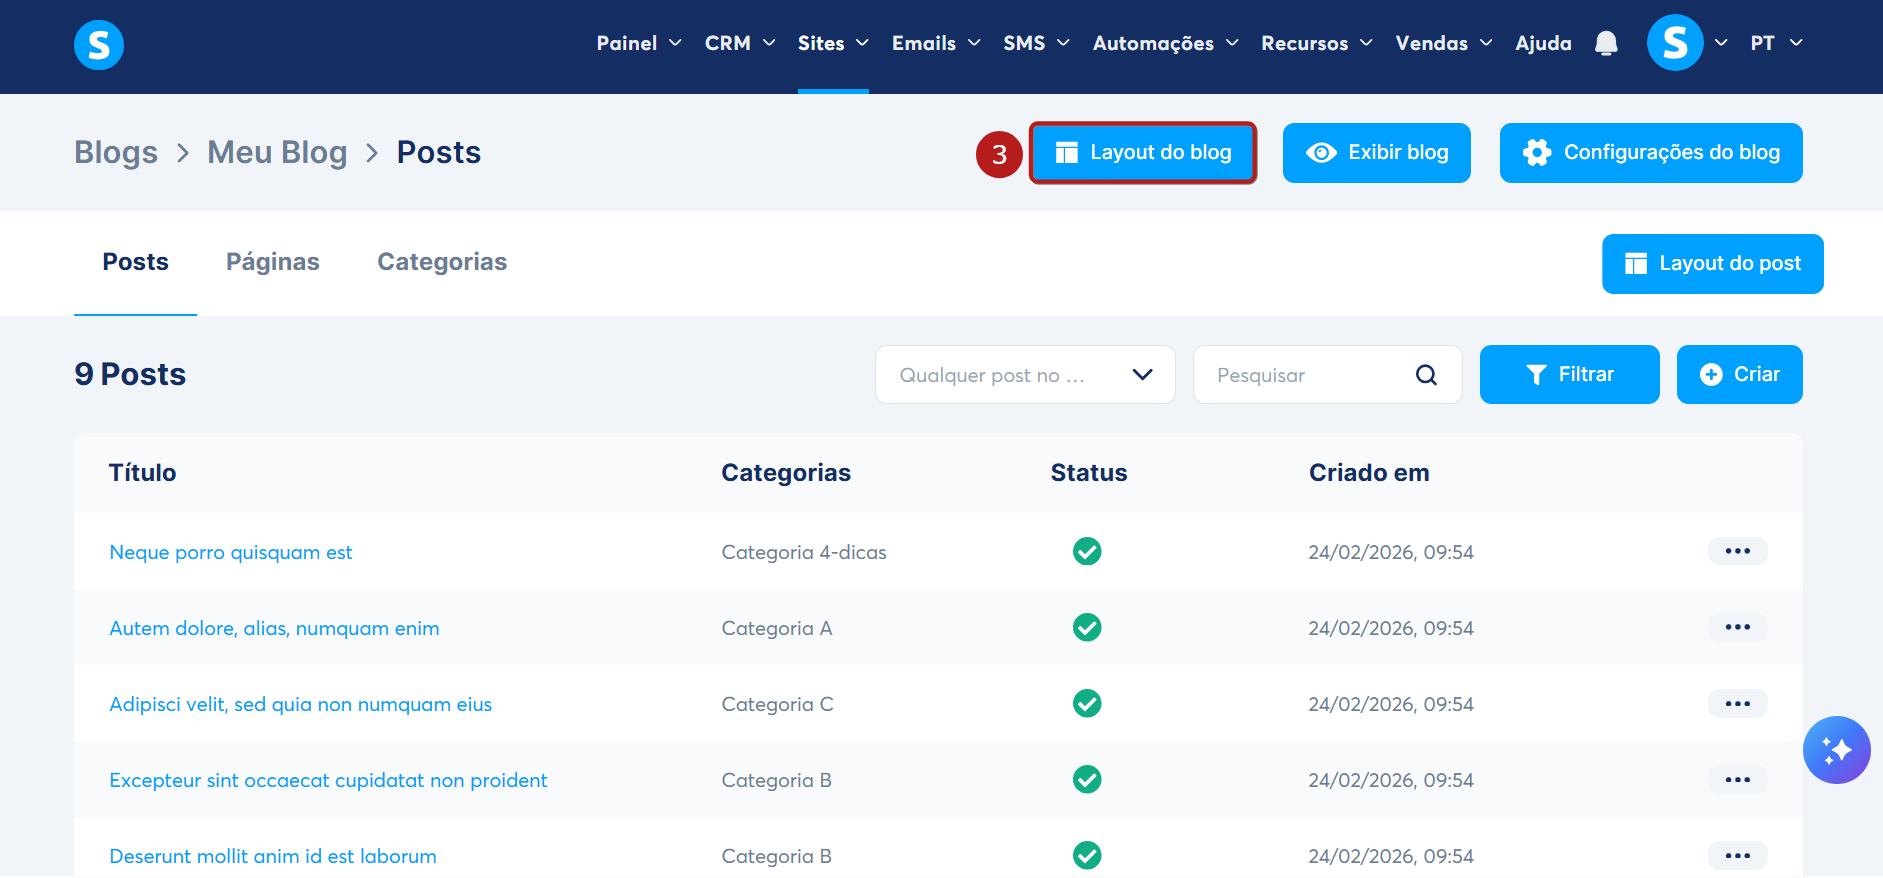Expand the Vendas menu
Viewport: 1883px width, 878px height.
point(1444,43)
